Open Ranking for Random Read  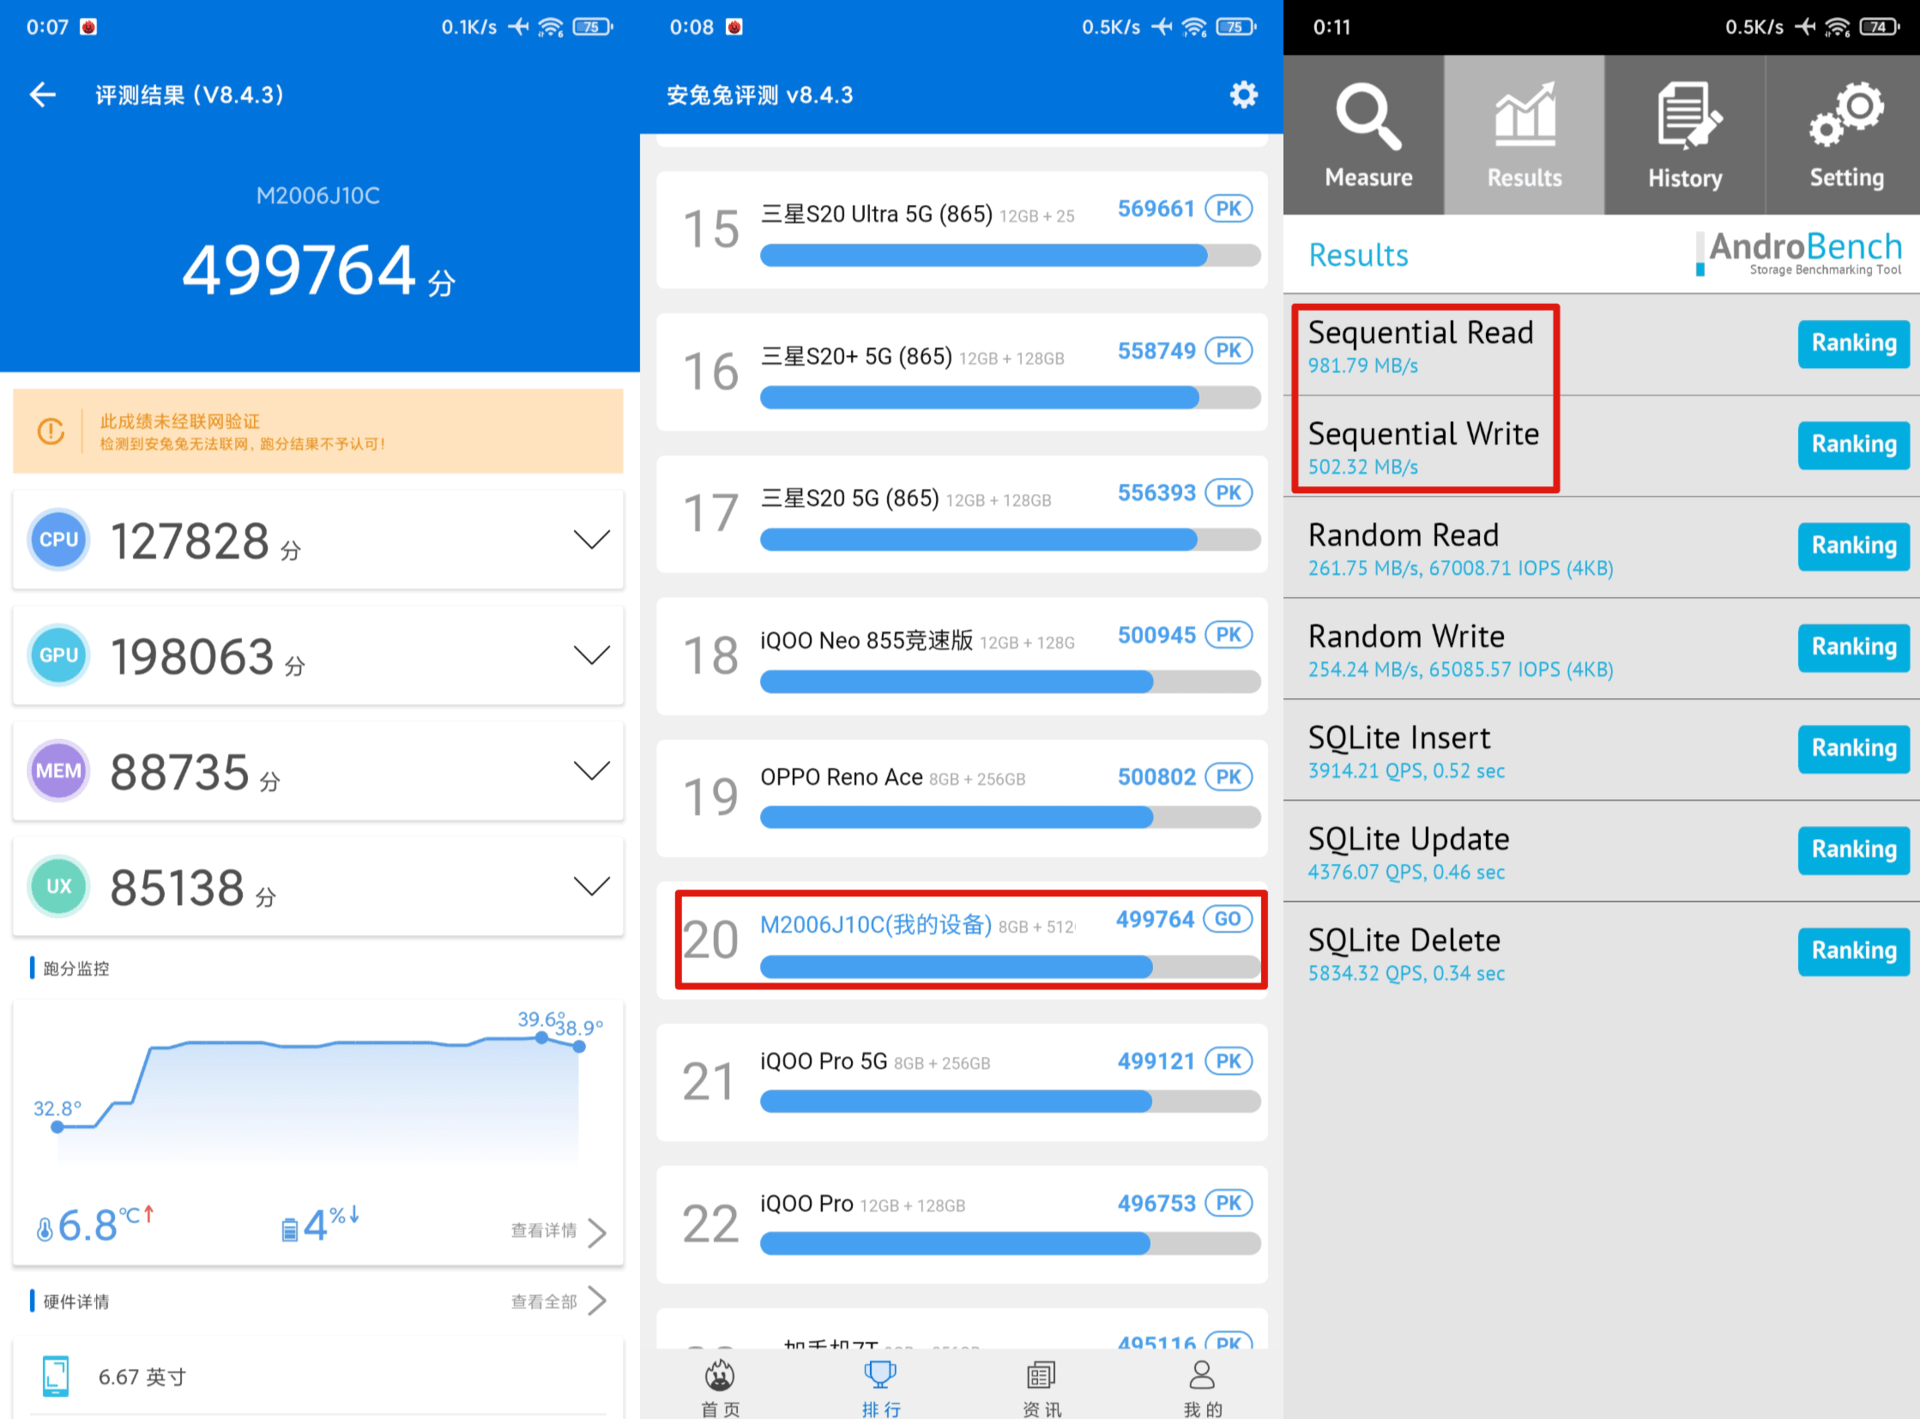coord(1853,546)
